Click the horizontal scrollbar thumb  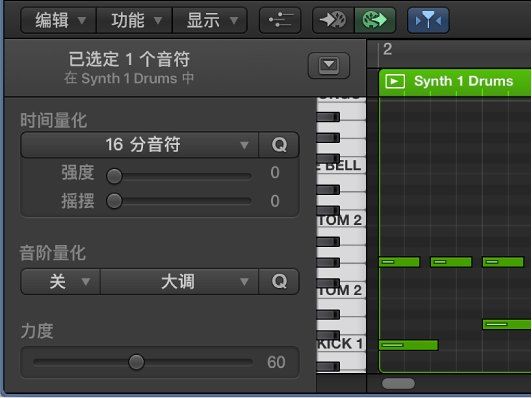pos(398,384)
